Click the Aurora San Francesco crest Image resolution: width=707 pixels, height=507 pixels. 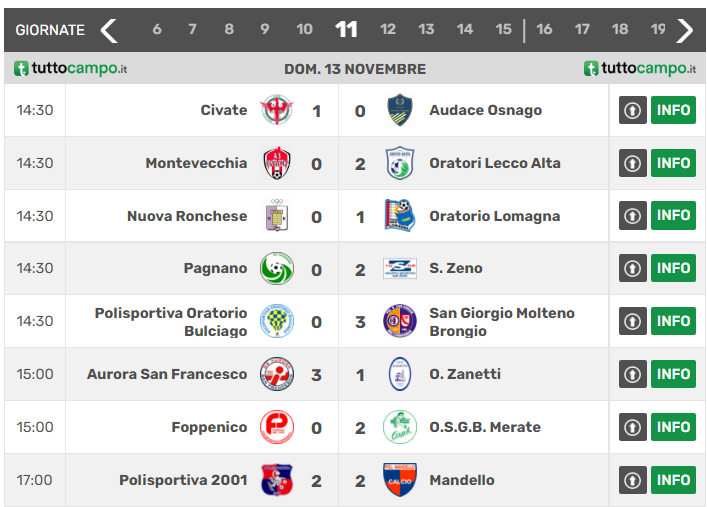coord(276,374)
